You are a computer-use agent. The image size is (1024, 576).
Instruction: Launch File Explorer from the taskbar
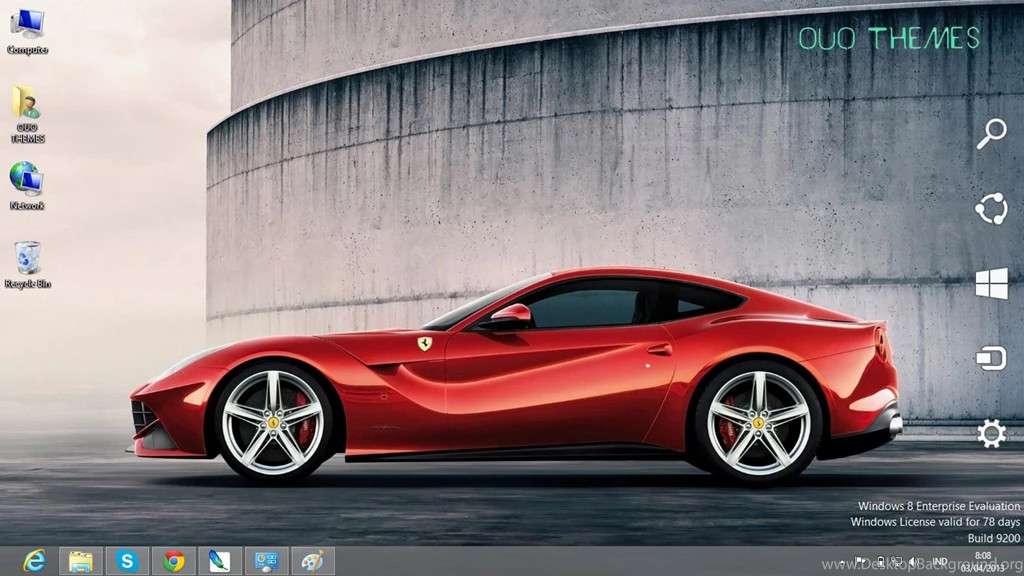(x=80, y=561)
